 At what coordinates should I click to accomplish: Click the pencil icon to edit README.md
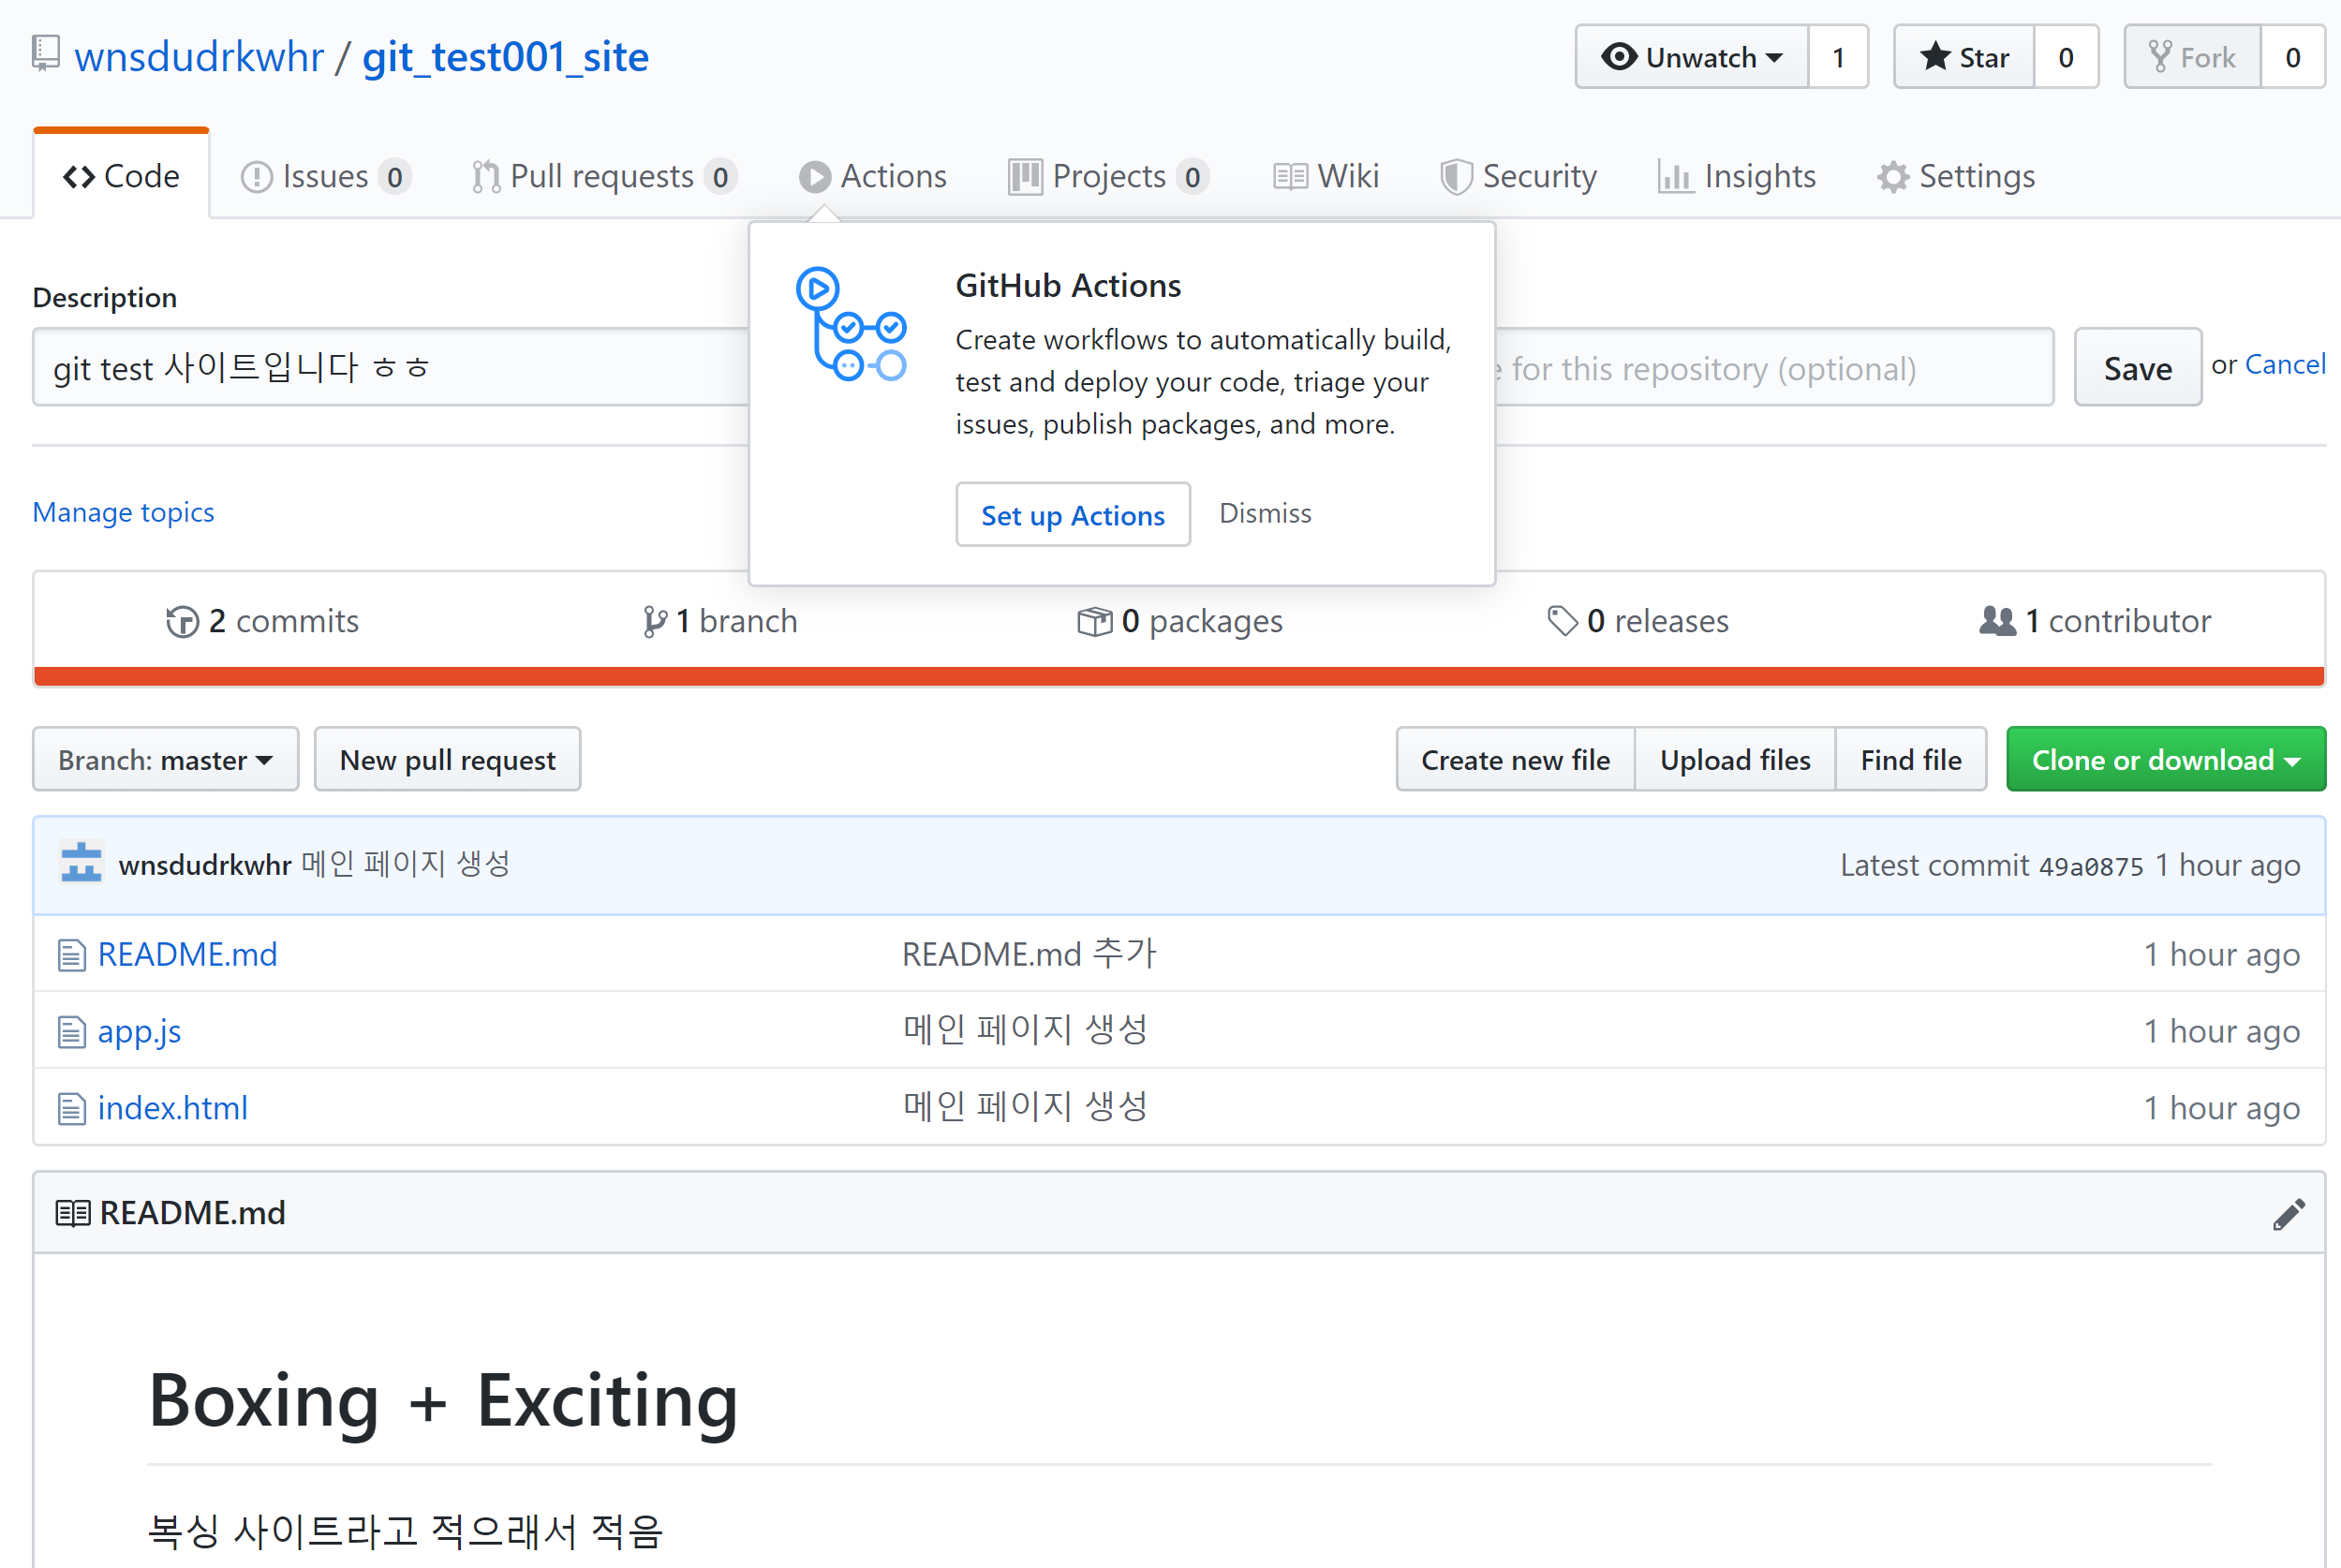pos(2289,1214)
